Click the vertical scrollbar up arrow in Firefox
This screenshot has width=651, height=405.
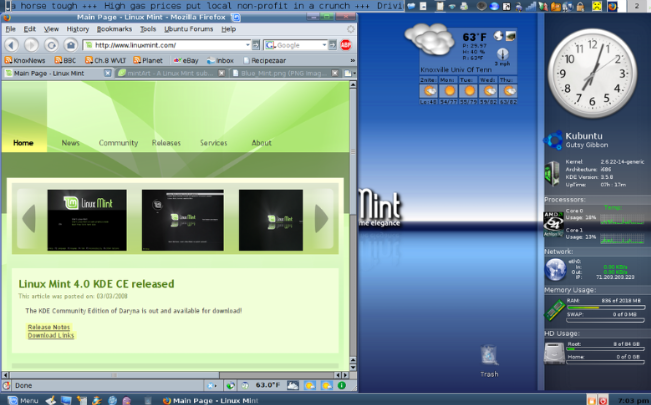pyautogui.click(x=353, y=84)
